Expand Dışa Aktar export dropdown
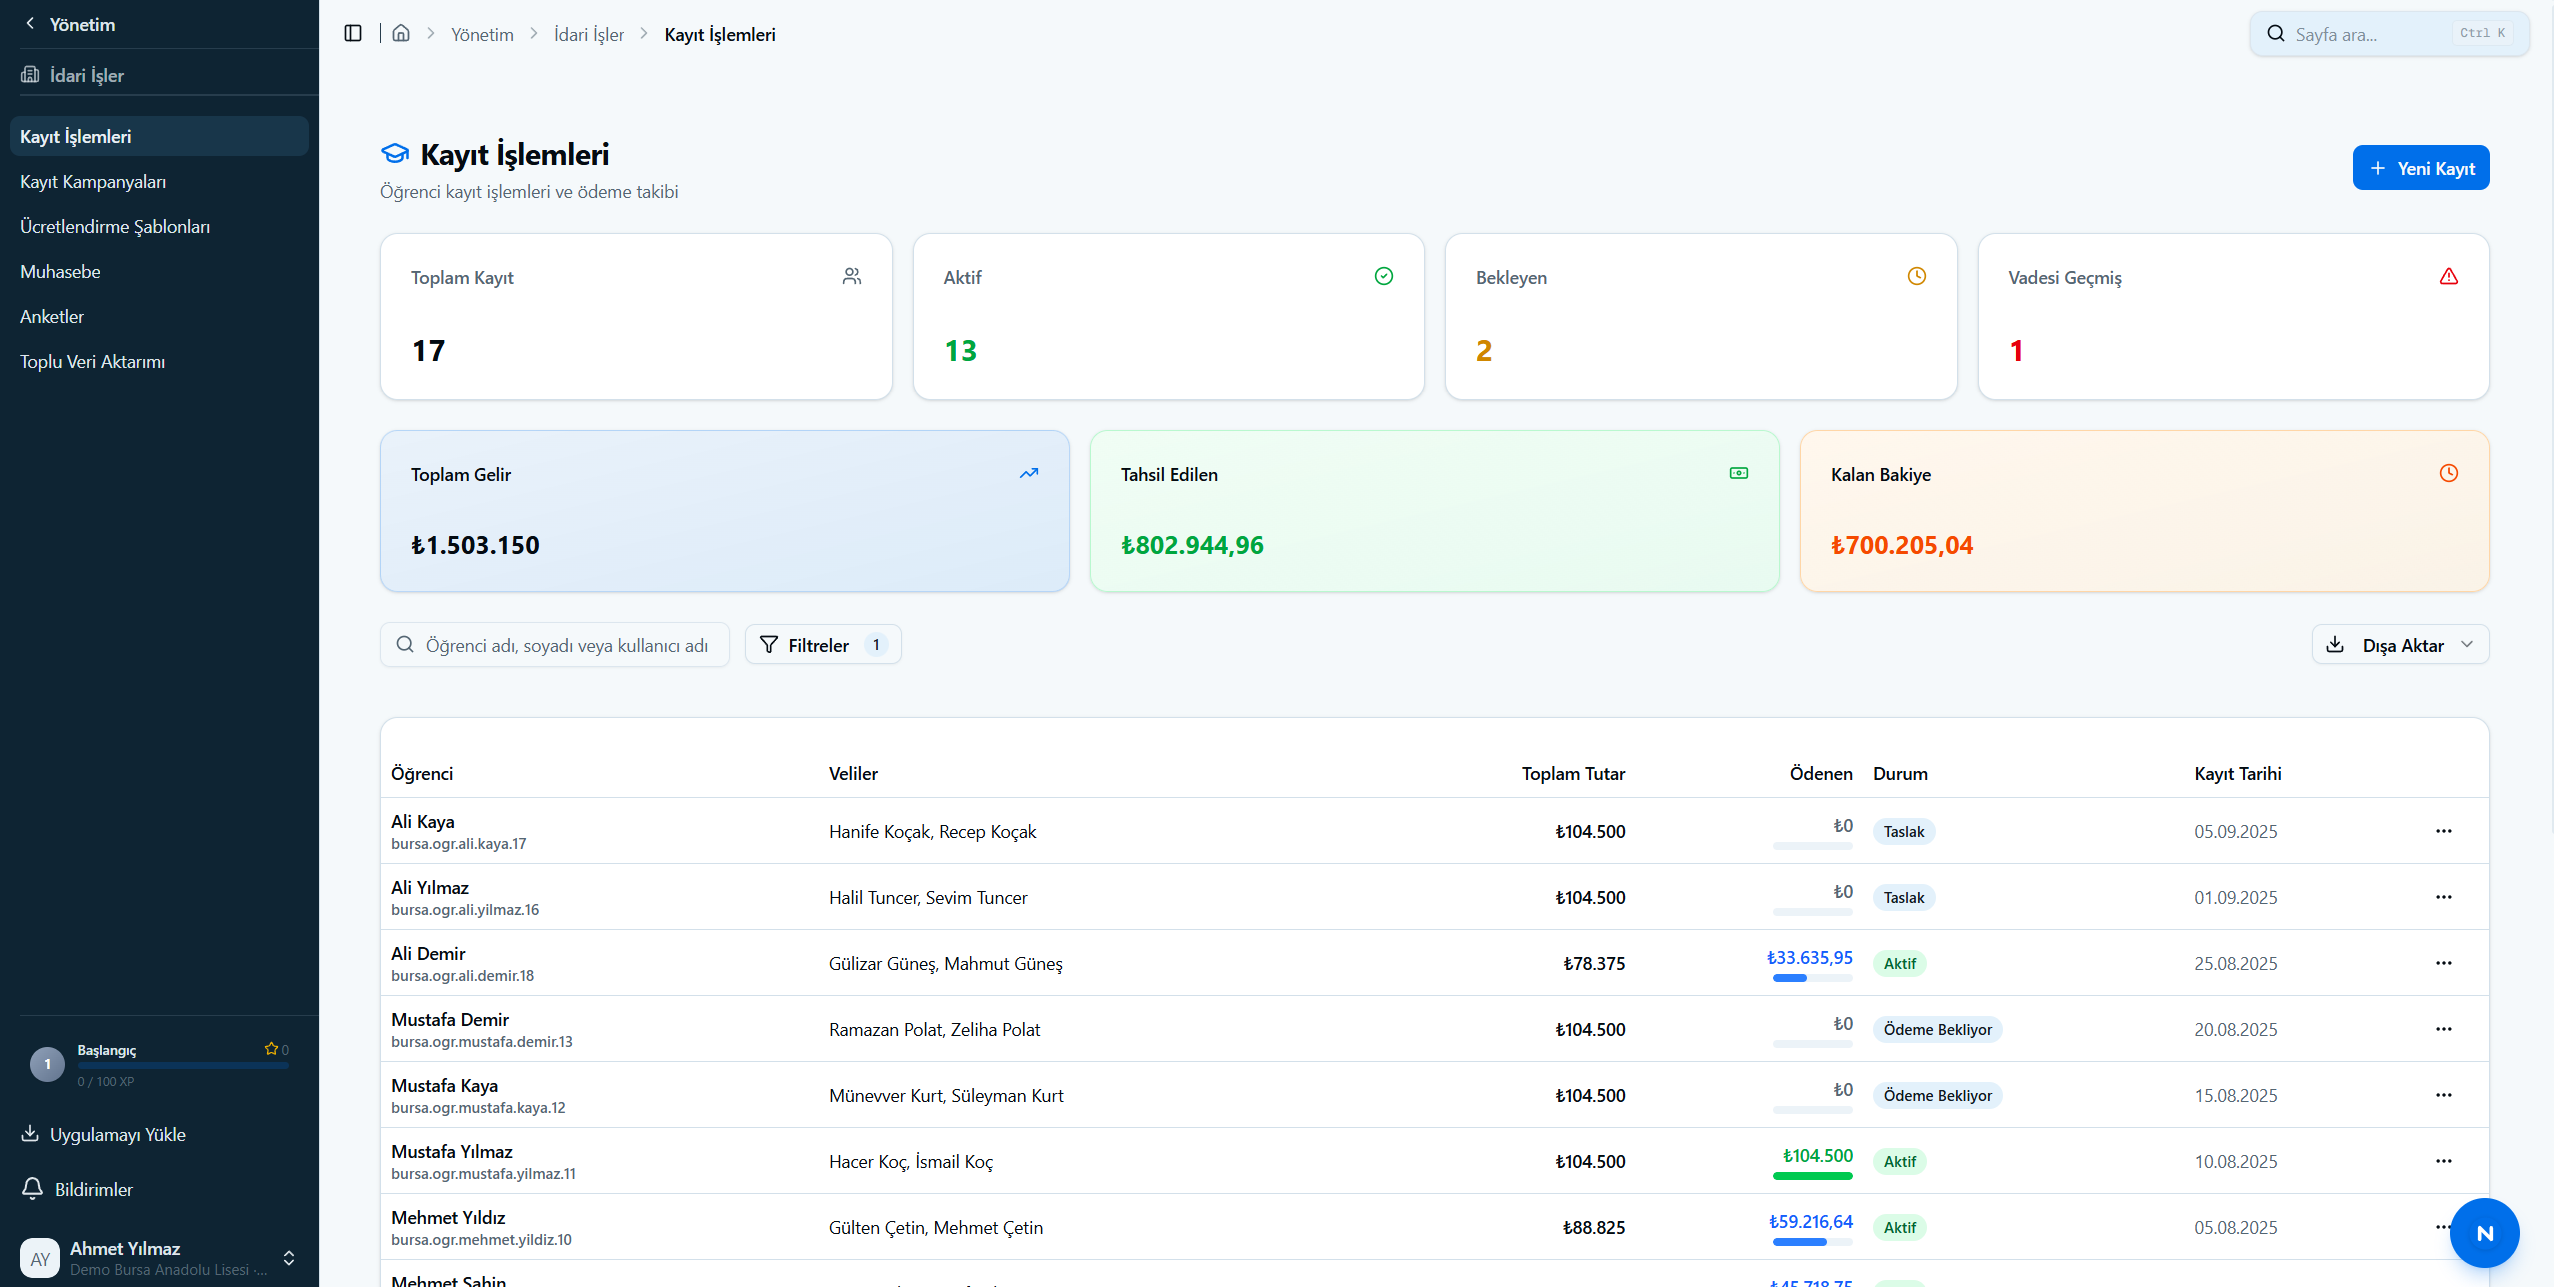Image resolution: width=2554 pixels, height=1287 pixels. [x=2400, y=645]
